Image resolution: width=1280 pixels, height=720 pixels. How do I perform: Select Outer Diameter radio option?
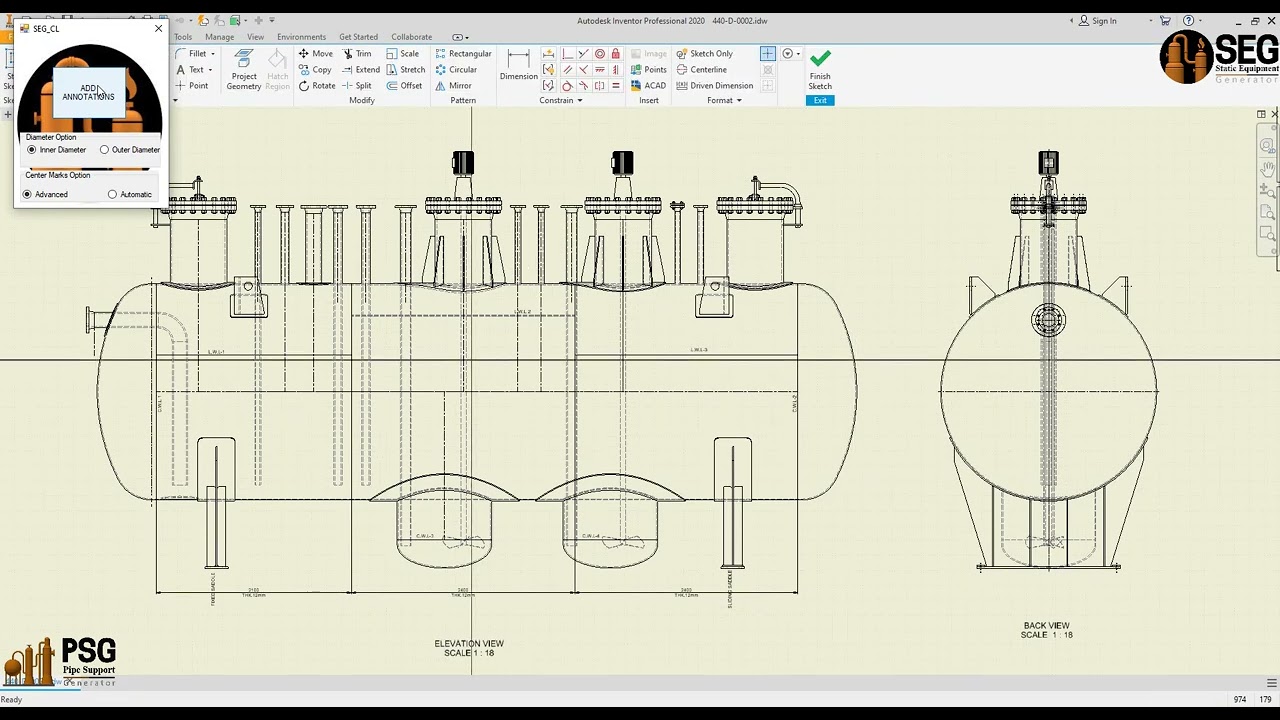pos(130,150)
